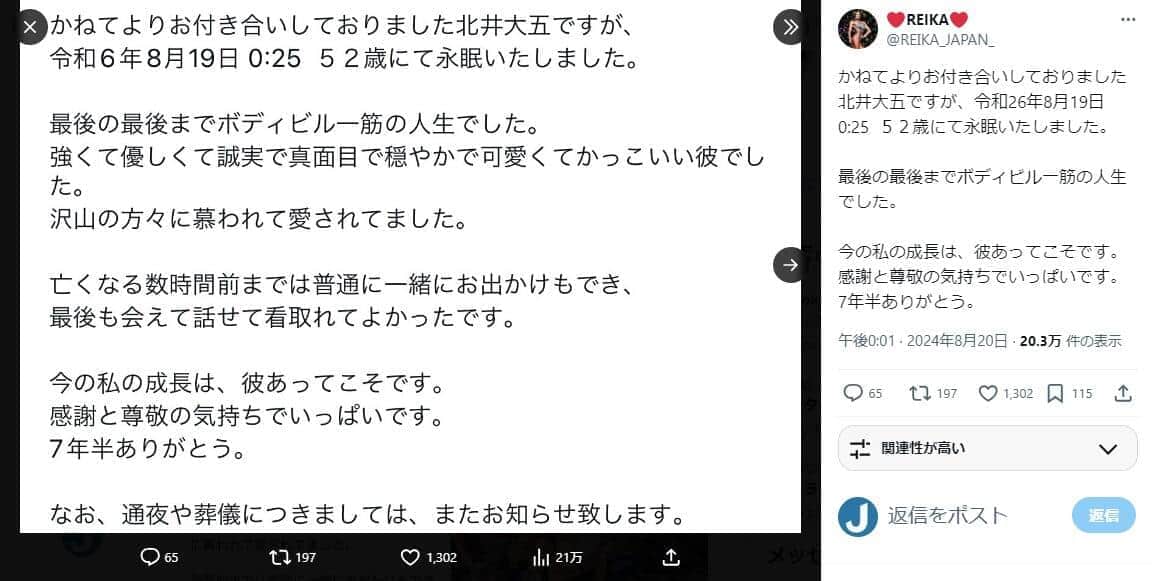Image resolution: width=1152 pixels, height=581 pixels.
Task: Like the post via heart under image
Action: (x=410, y=557)
